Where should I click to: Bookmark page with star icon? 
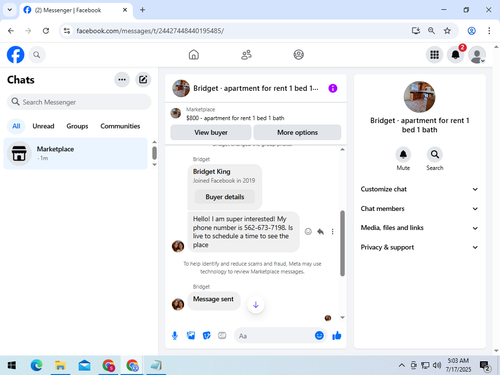pos(447,31)
